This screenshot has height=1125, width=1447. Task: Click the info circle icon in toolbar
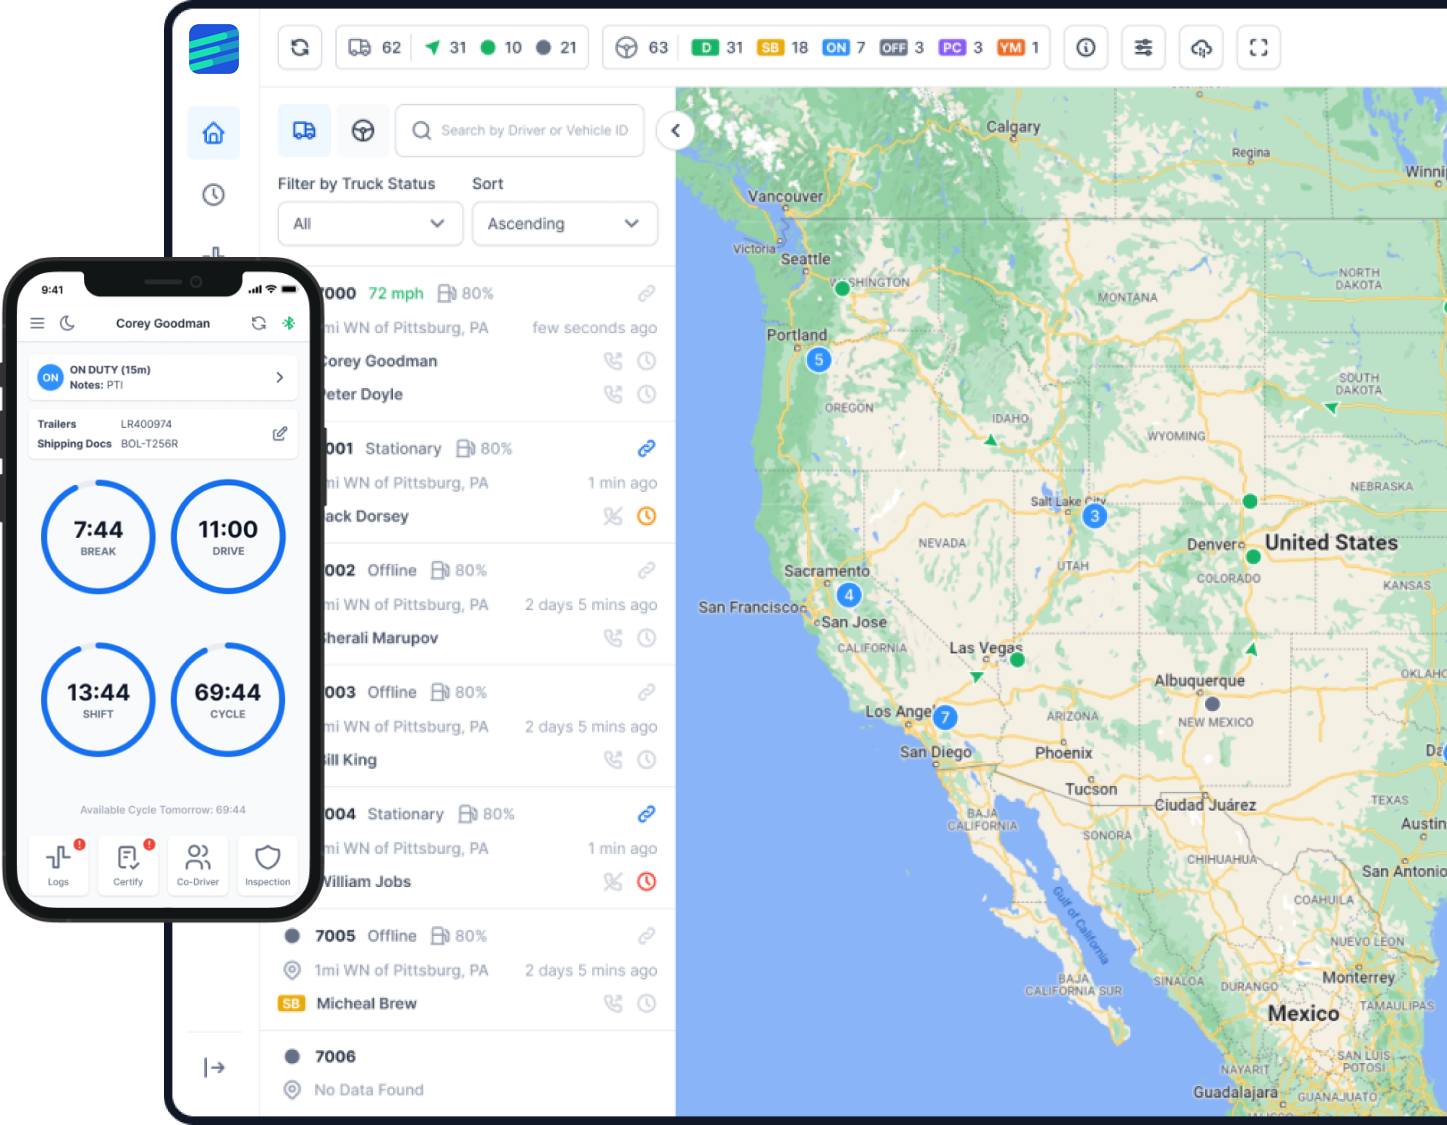pos(1086,47)
